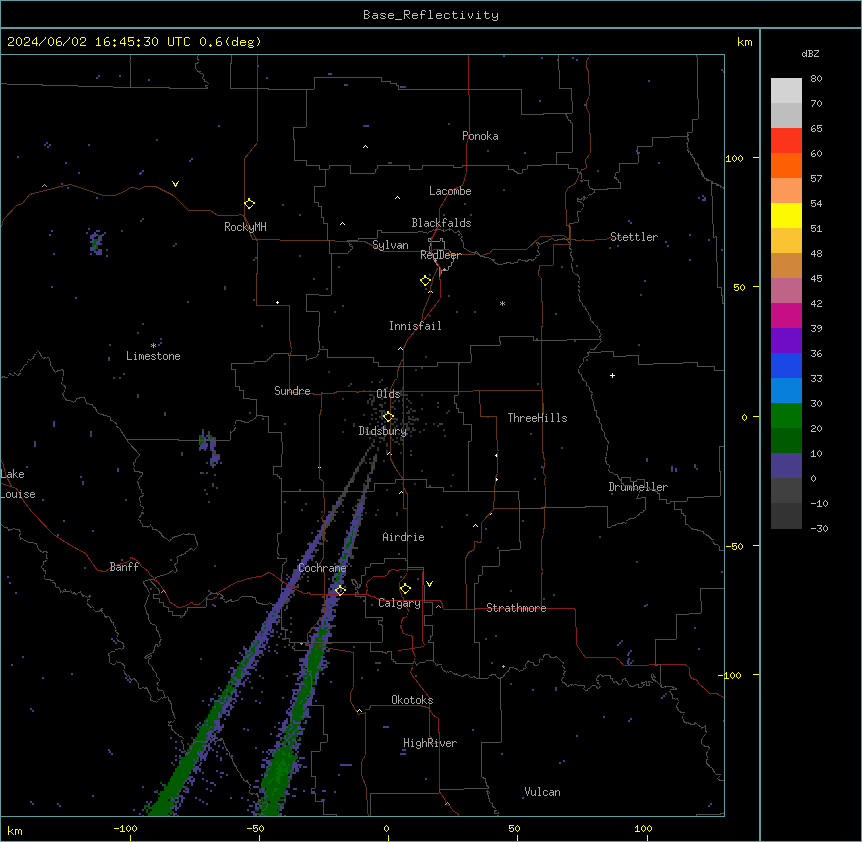Viewport: 862px width, 842px height.
Task: Click the Lacombe city label
Action: [x=450, y=191]
